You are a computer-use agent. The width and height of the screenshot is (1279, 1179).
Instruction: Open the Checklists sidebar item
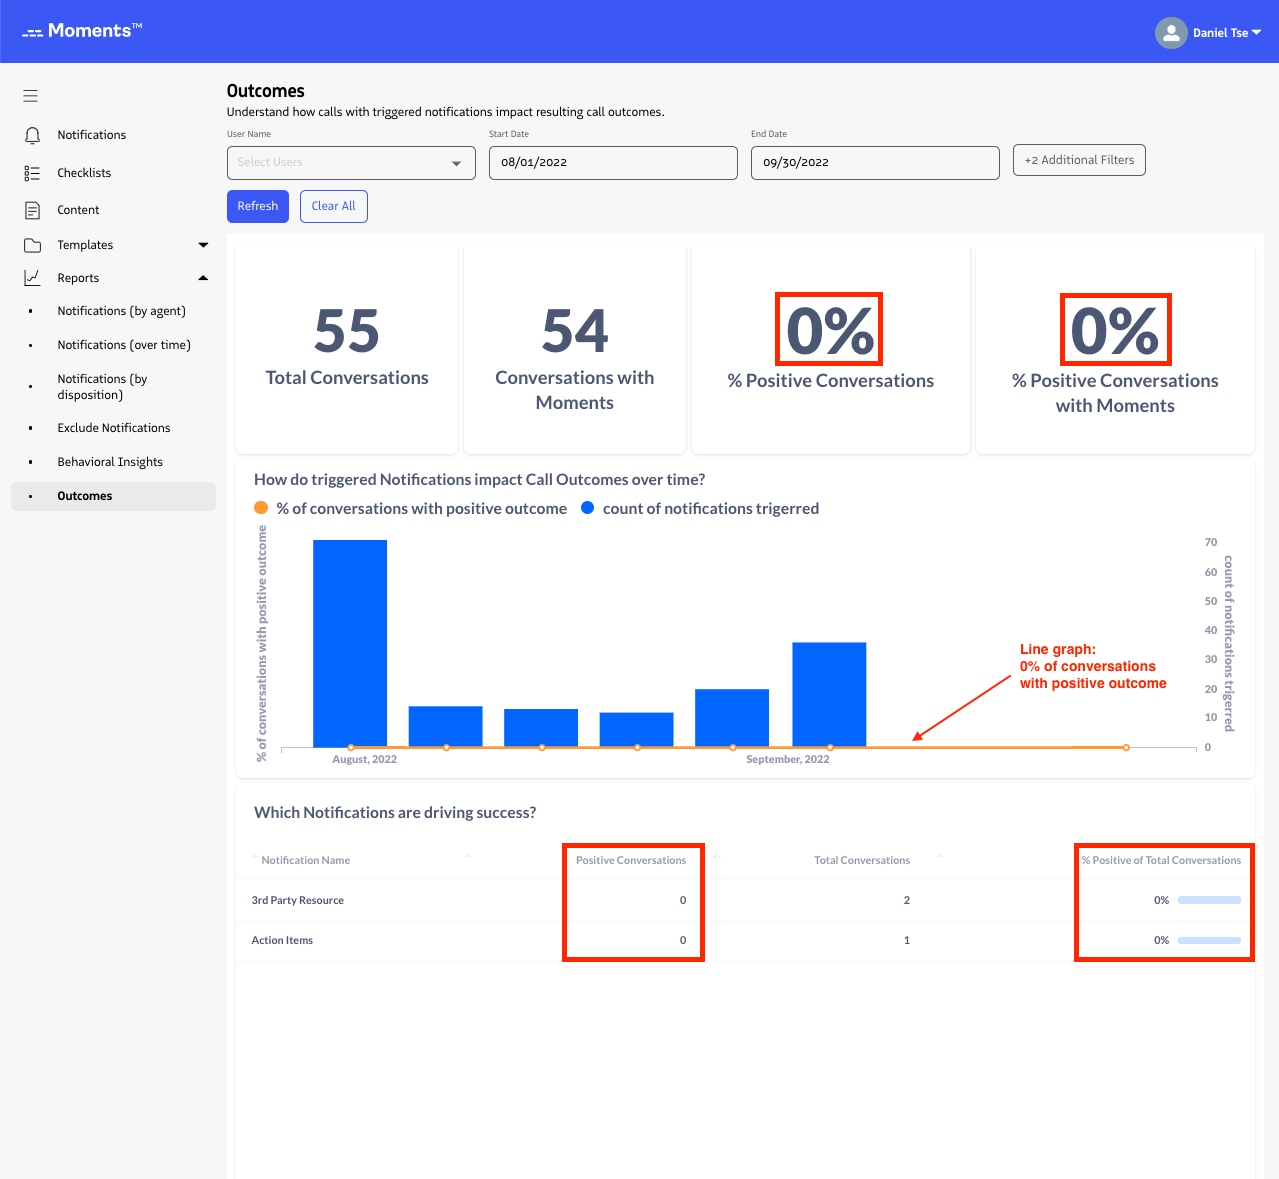[x=84, y=173]
